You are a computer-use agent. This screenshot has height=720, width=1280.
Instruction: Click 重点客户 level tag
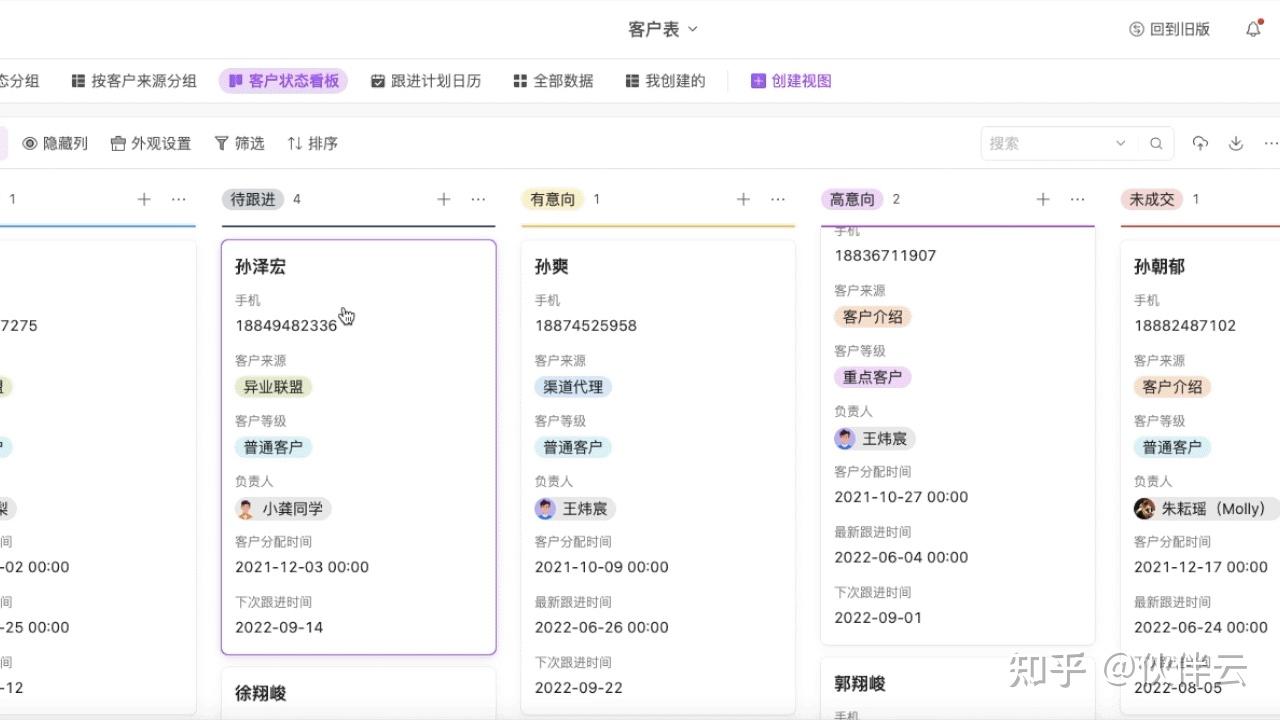point(873,378)
